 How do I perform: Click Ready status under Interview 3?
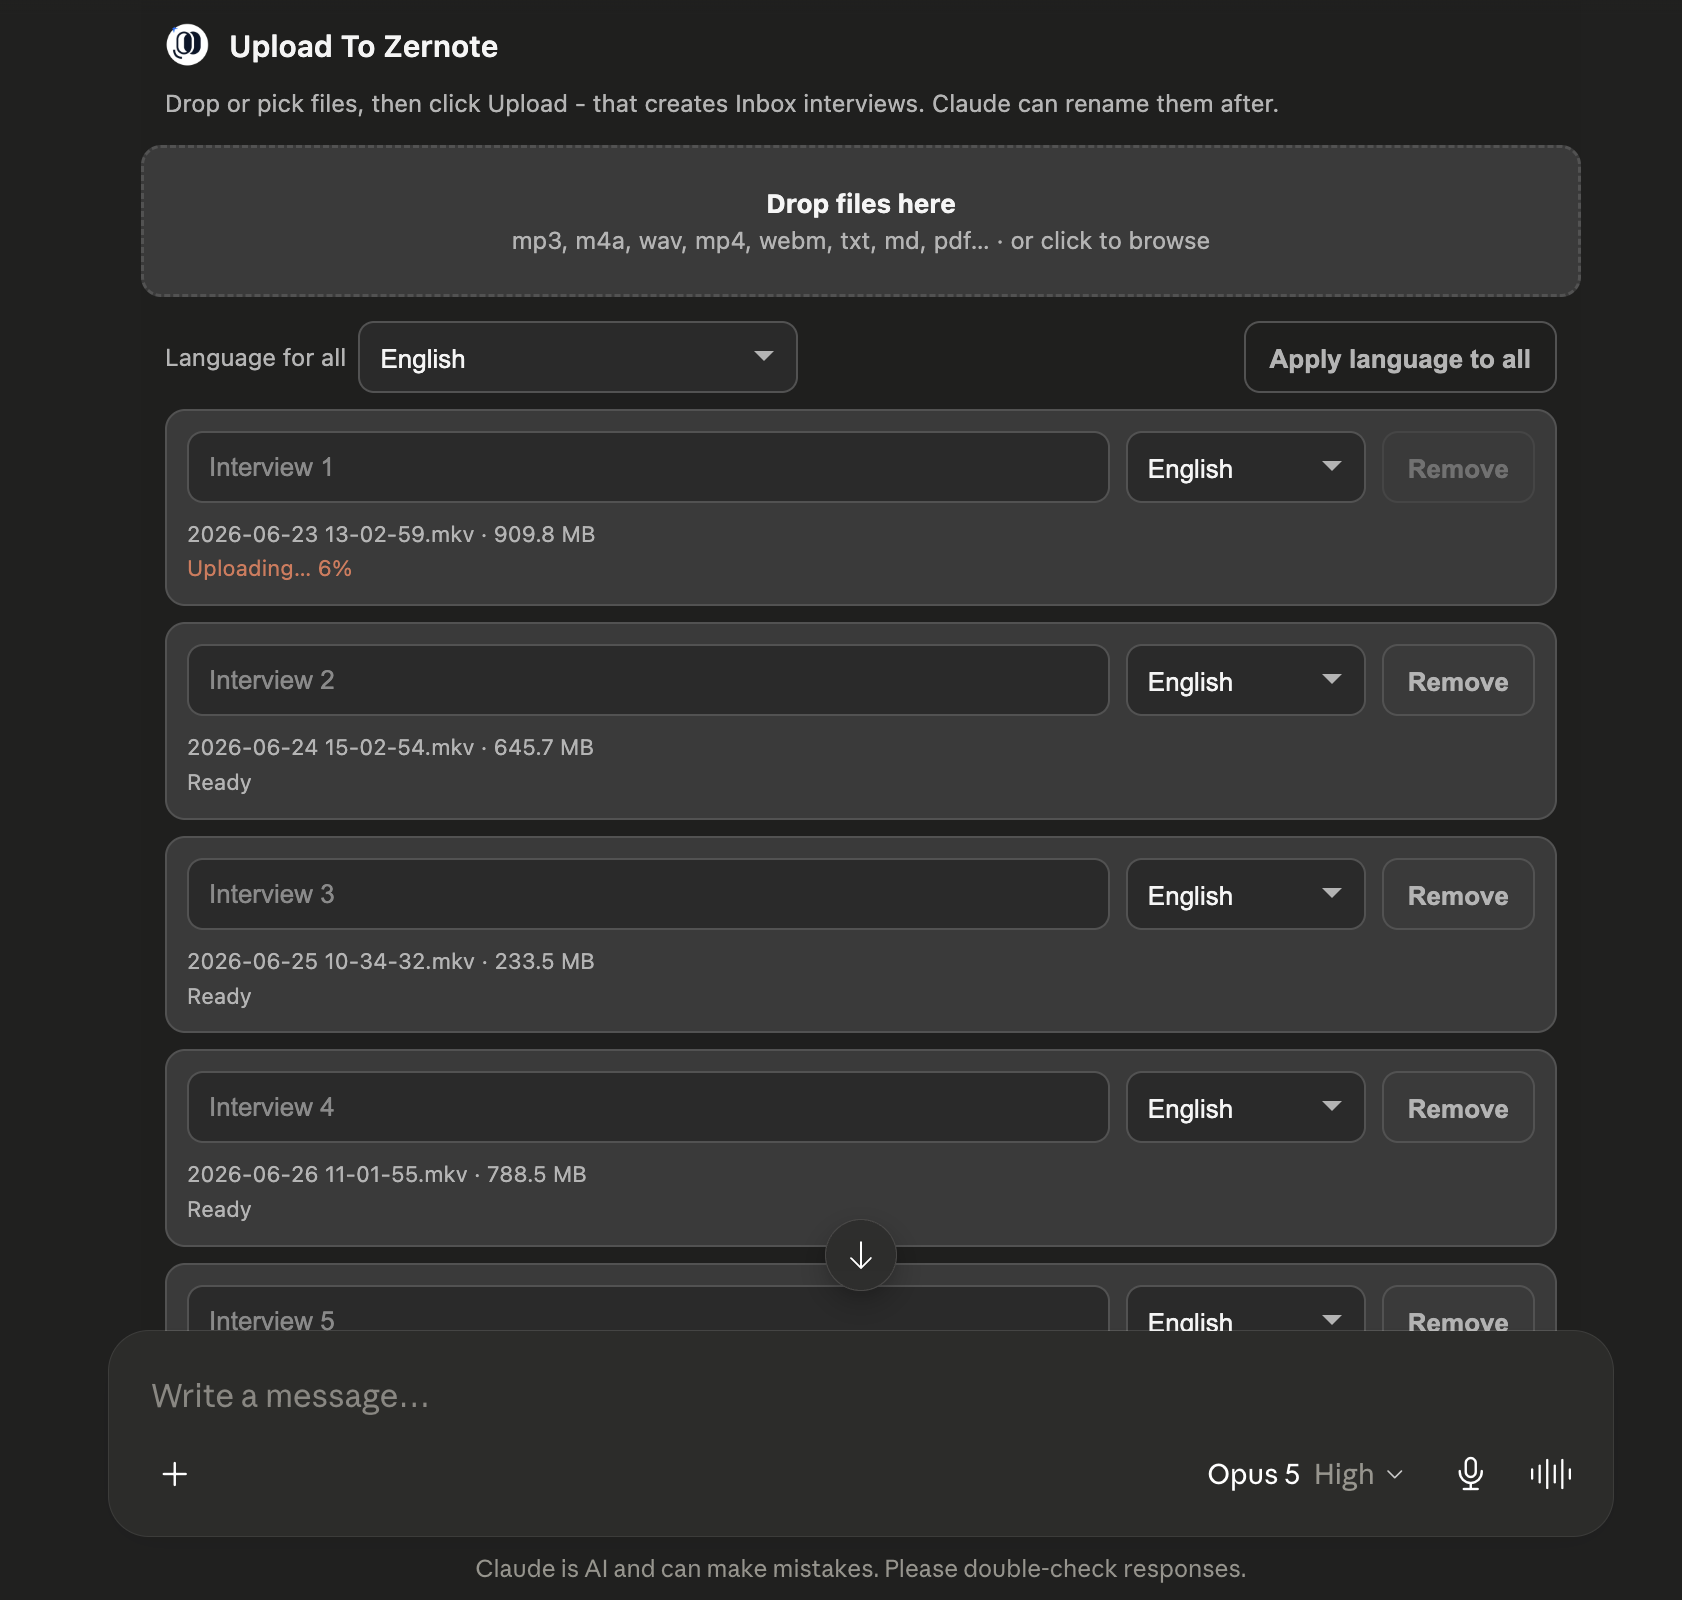[219, 996]
